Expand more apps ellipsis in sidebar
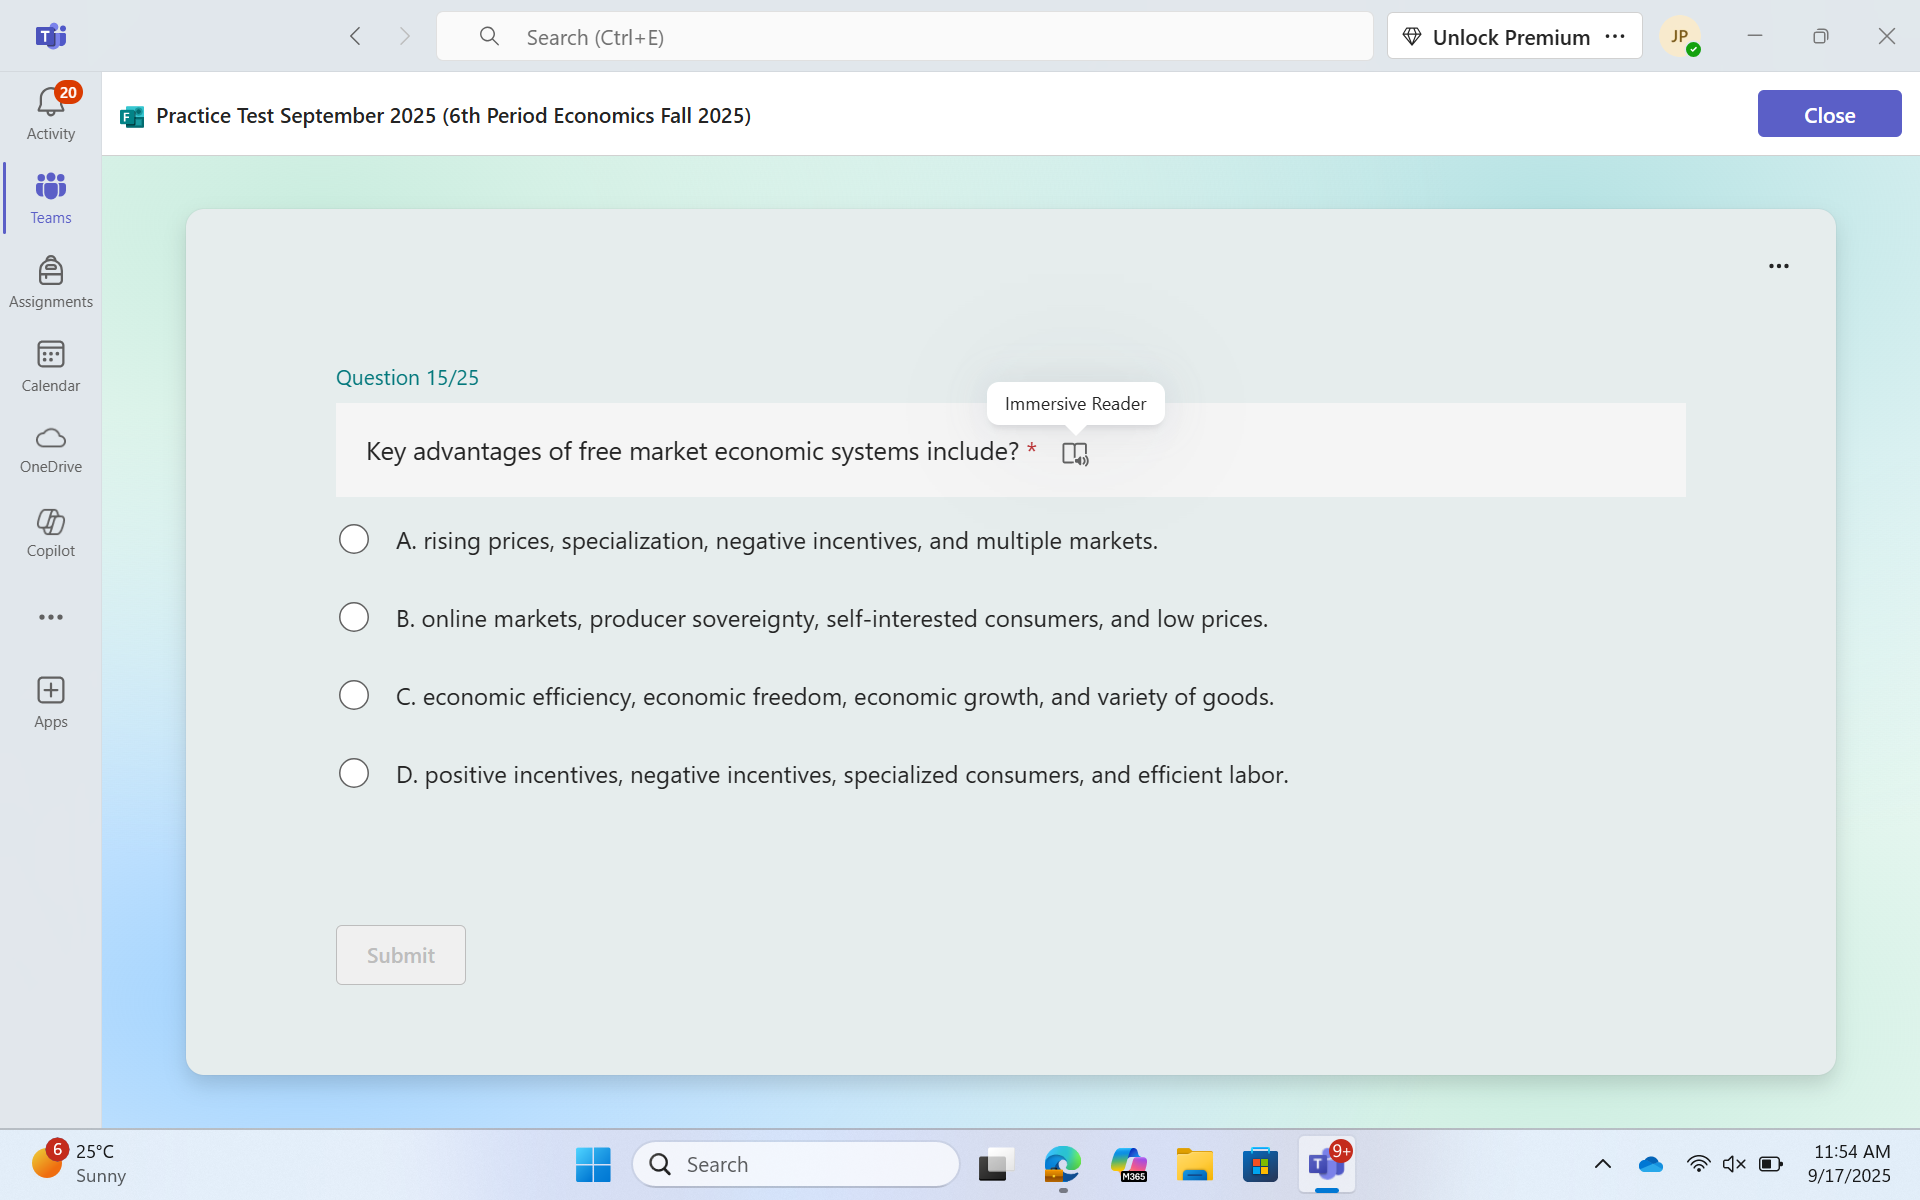The width and height of the screenshot is (1920, 1200). coord(50,617)
